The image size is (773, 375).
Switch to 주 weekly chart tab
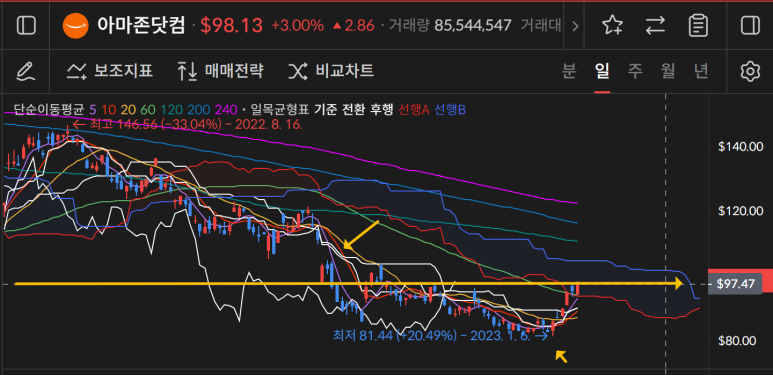click(x=635, y=71)
